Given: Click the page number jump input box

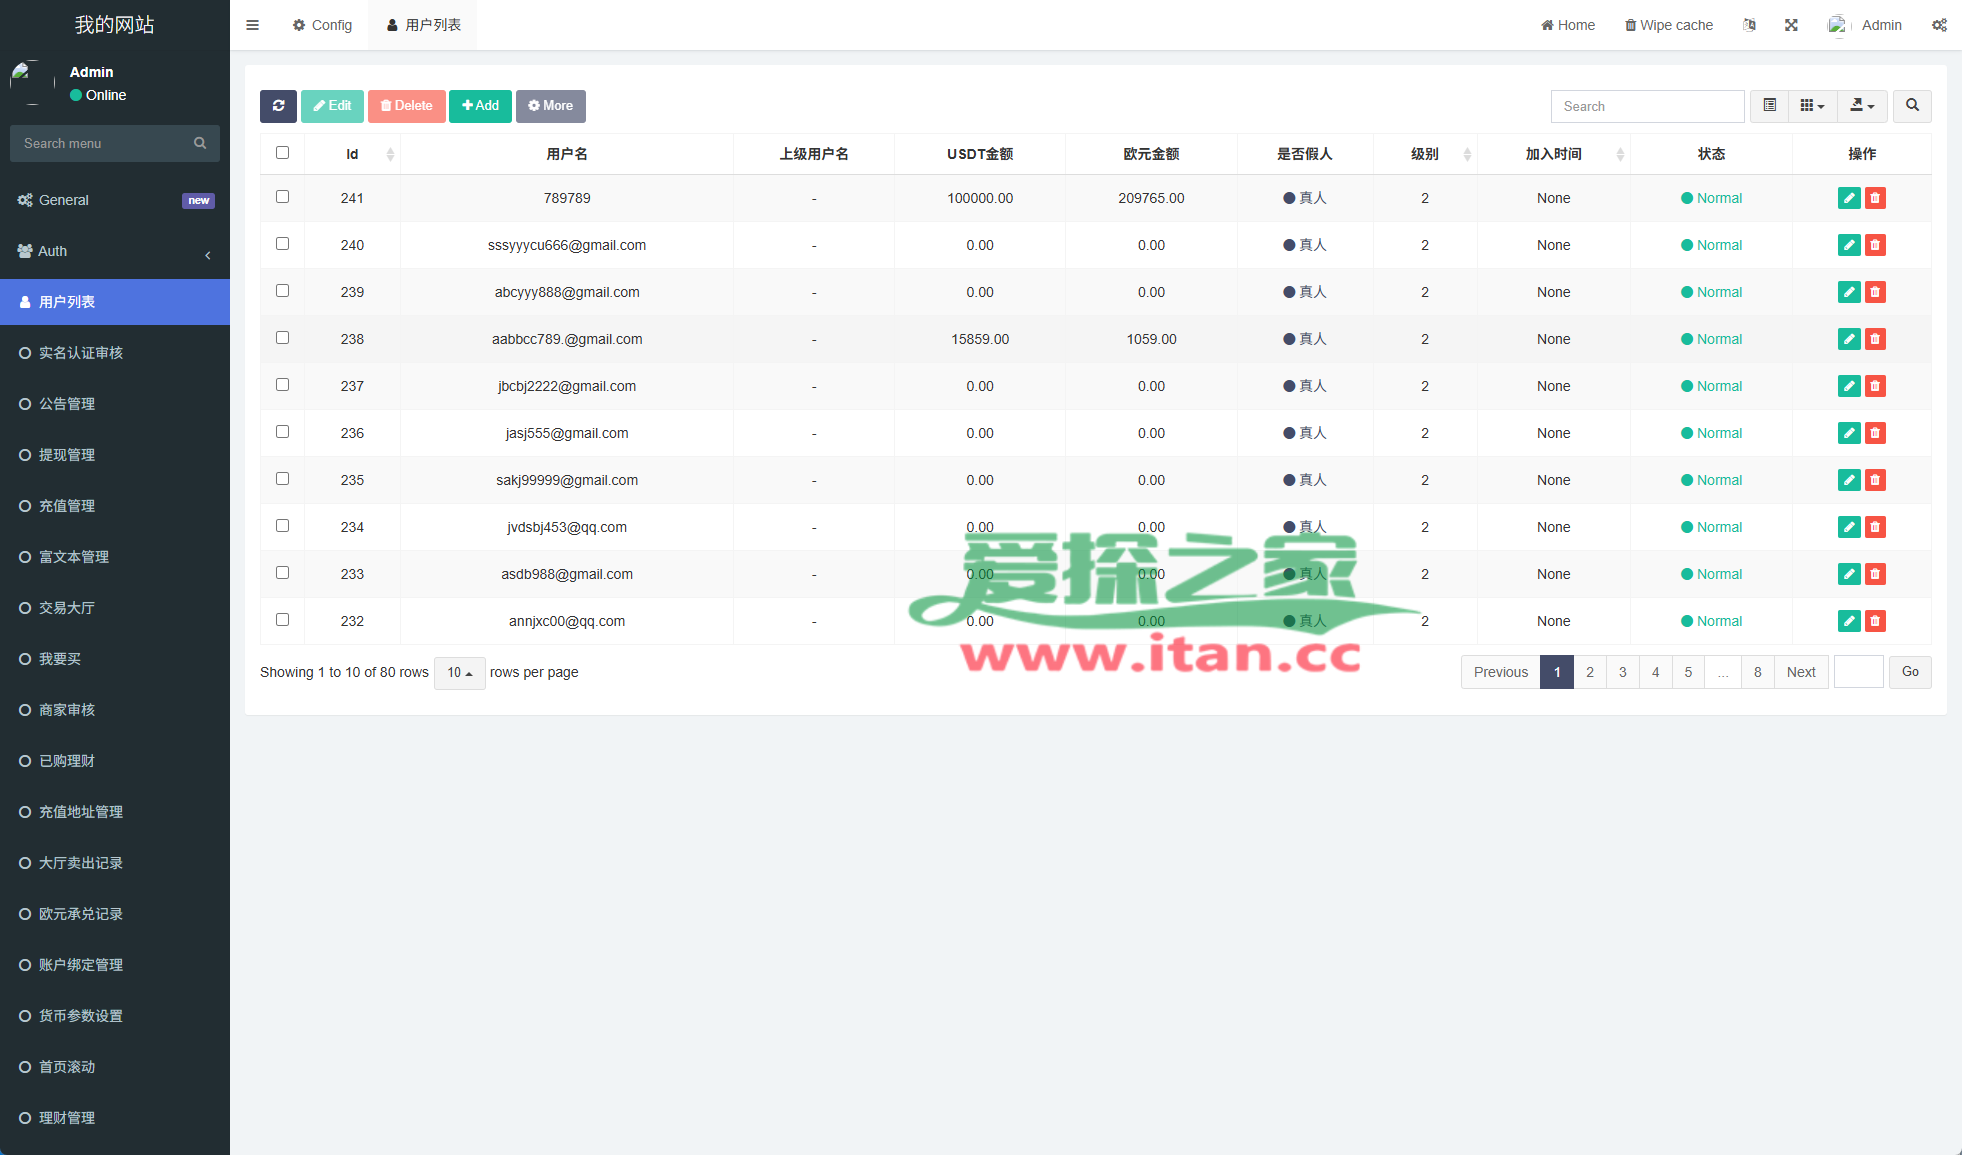Looking at the screenshot, I should click(1859, 672).
